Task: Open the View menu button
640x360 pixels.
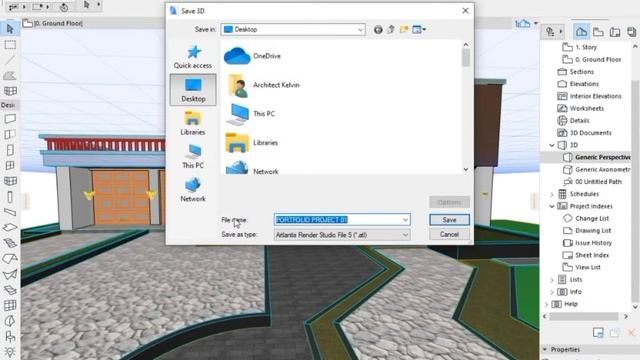Action: point(419,29)
